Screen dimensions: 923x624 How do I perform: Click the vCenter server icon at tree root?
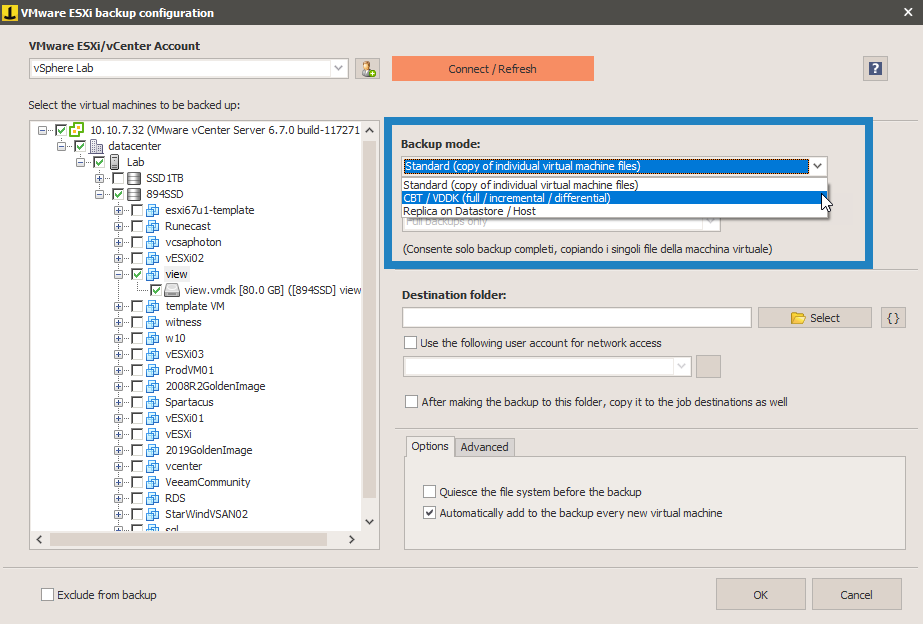coord(77,130)
